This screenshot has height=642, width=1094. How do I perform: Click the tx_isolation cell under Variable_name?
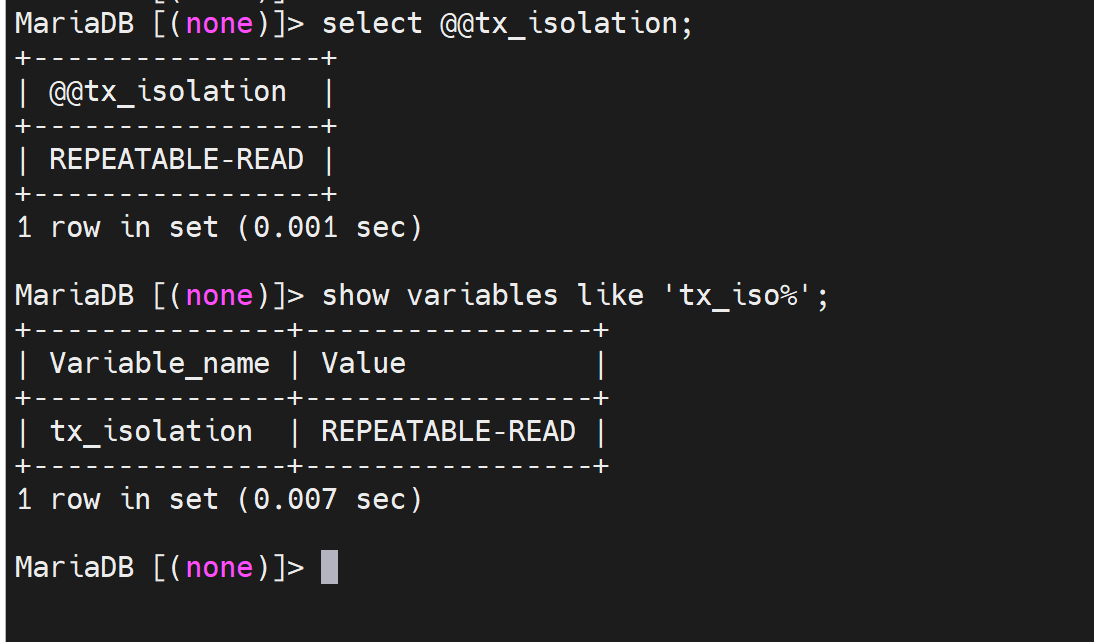pyautogui.click(x=151, y=431)
